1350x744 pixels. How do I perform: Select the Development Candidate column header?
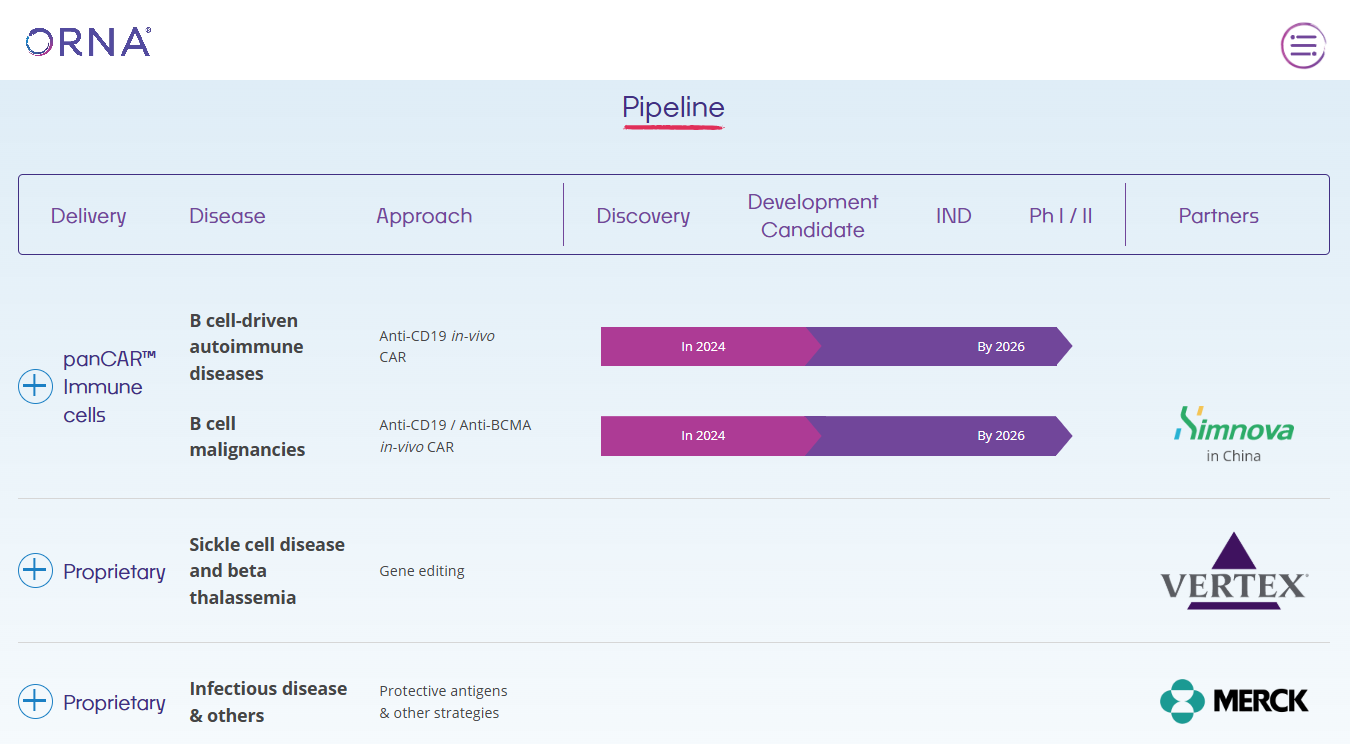[812, 216]
